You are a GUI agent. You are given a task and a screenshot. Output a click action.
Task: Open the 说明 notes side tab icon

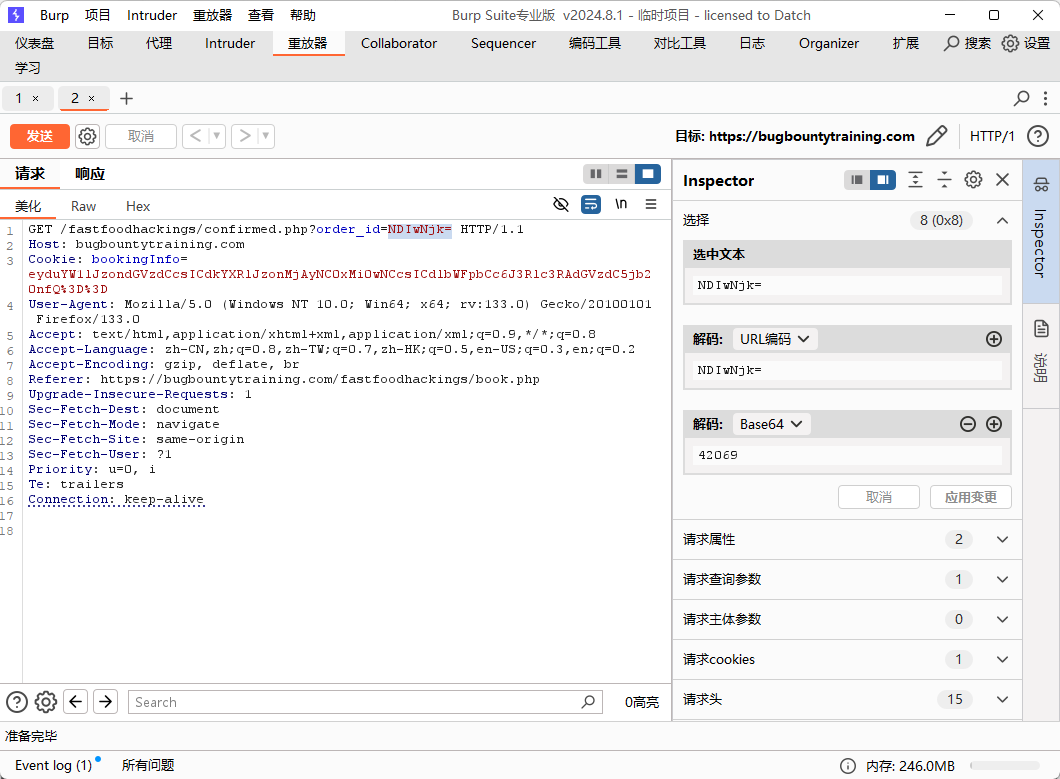[1041, 329]
